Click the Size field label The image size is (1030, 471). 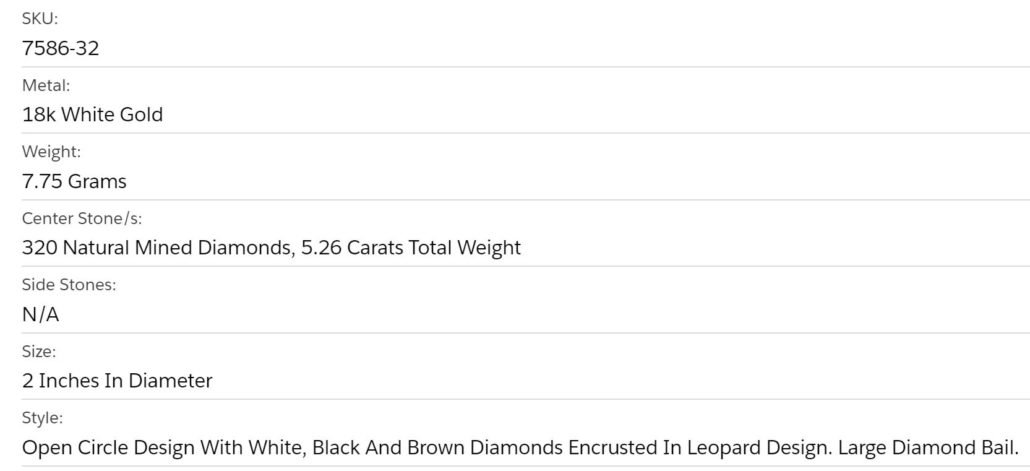pos(39,352)
